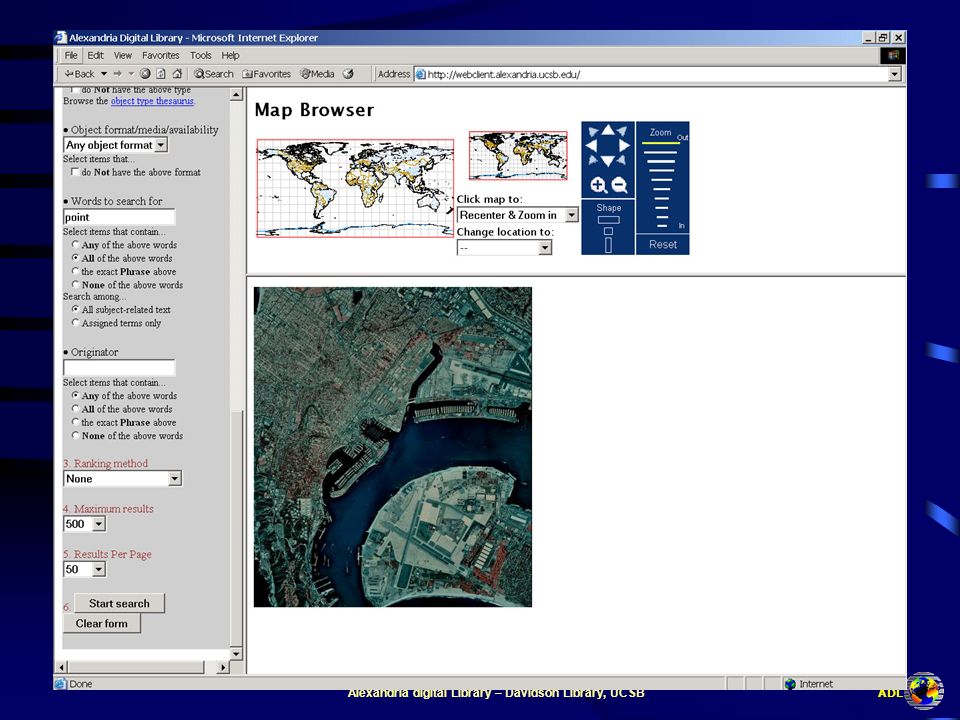
Task: Select 'the exact Phrase above' under Words
Action: coord(75,271)
